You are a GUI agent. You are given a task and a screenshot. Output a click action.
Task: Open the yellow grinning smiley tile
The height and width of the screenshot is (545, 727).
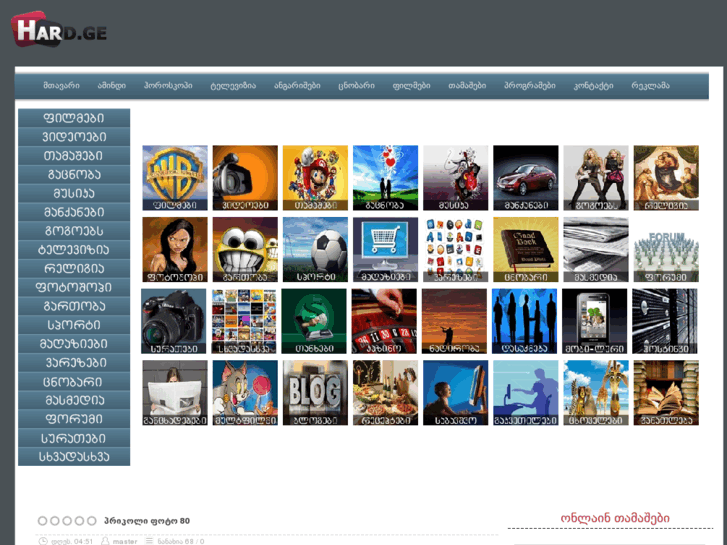tap(245, 250)
